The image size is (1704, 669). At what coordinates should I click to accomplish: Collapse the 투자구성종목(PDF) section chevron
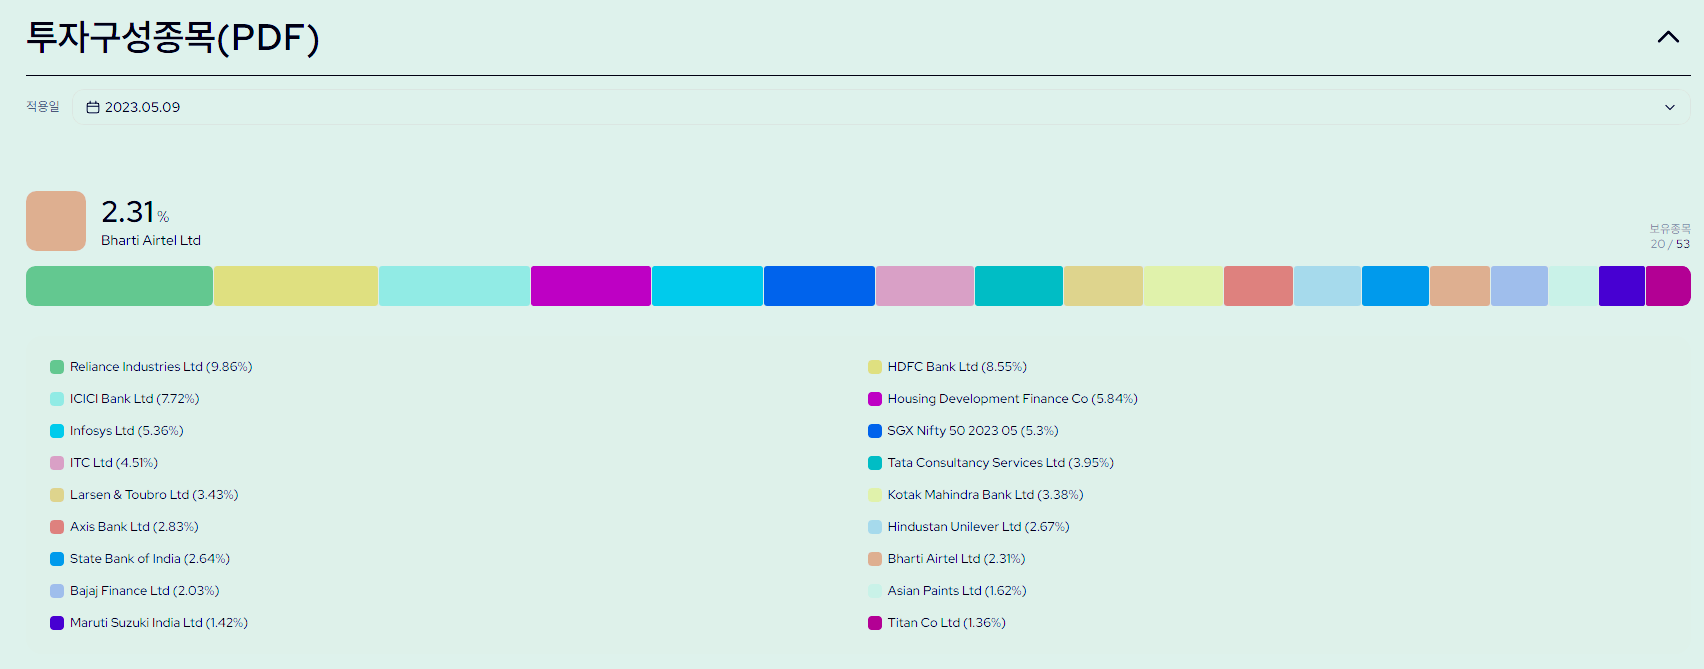pos(1668,37)
